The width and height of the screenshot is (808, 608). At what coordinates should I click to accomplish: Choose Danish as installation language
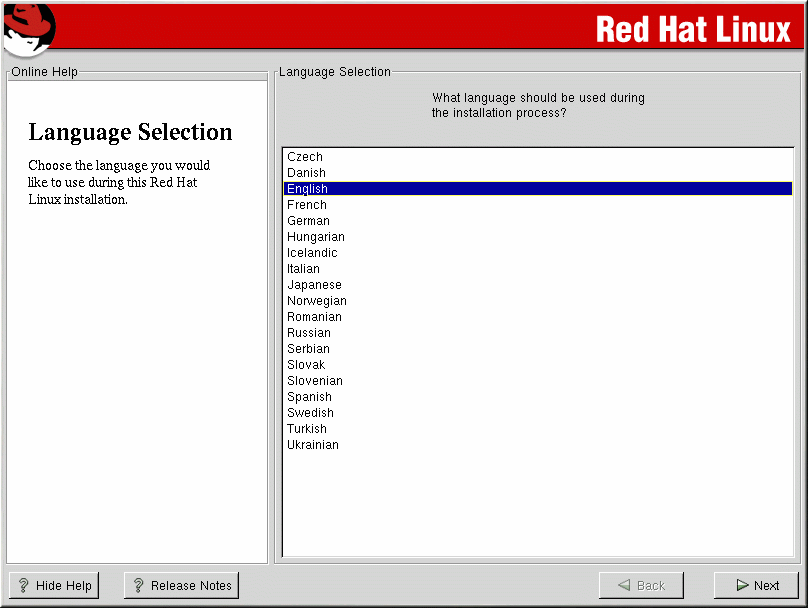306,173
